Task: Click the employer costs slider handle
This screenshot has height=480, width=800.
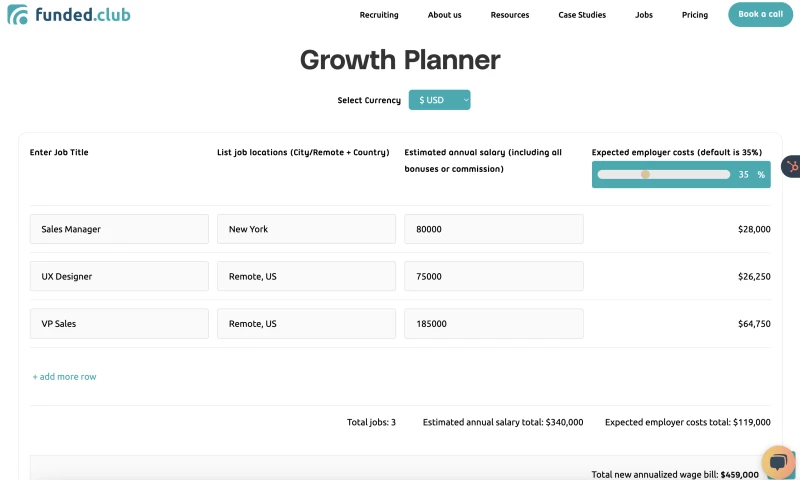Action: tap(645, 174)
